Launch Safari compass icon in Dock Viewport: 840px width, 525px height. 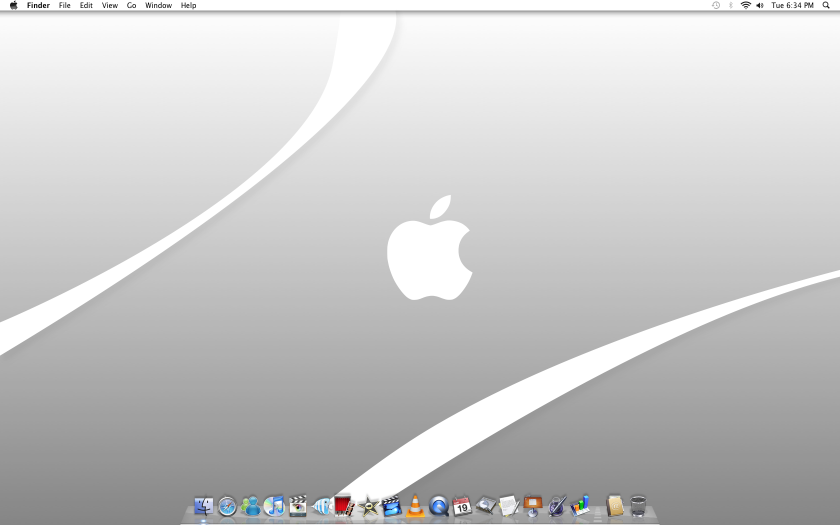pyautogui.click(x=227, y=506)
